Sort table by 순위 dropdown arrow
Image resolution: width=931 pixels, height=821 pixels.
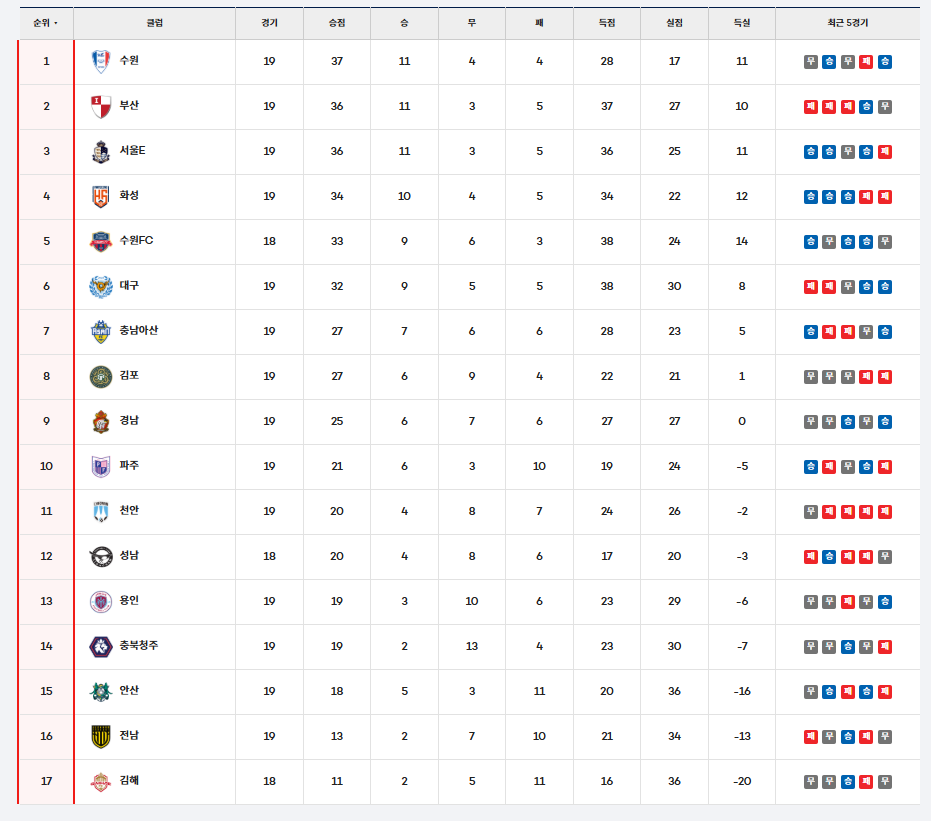pyautogui.click(x=56, y=23)
